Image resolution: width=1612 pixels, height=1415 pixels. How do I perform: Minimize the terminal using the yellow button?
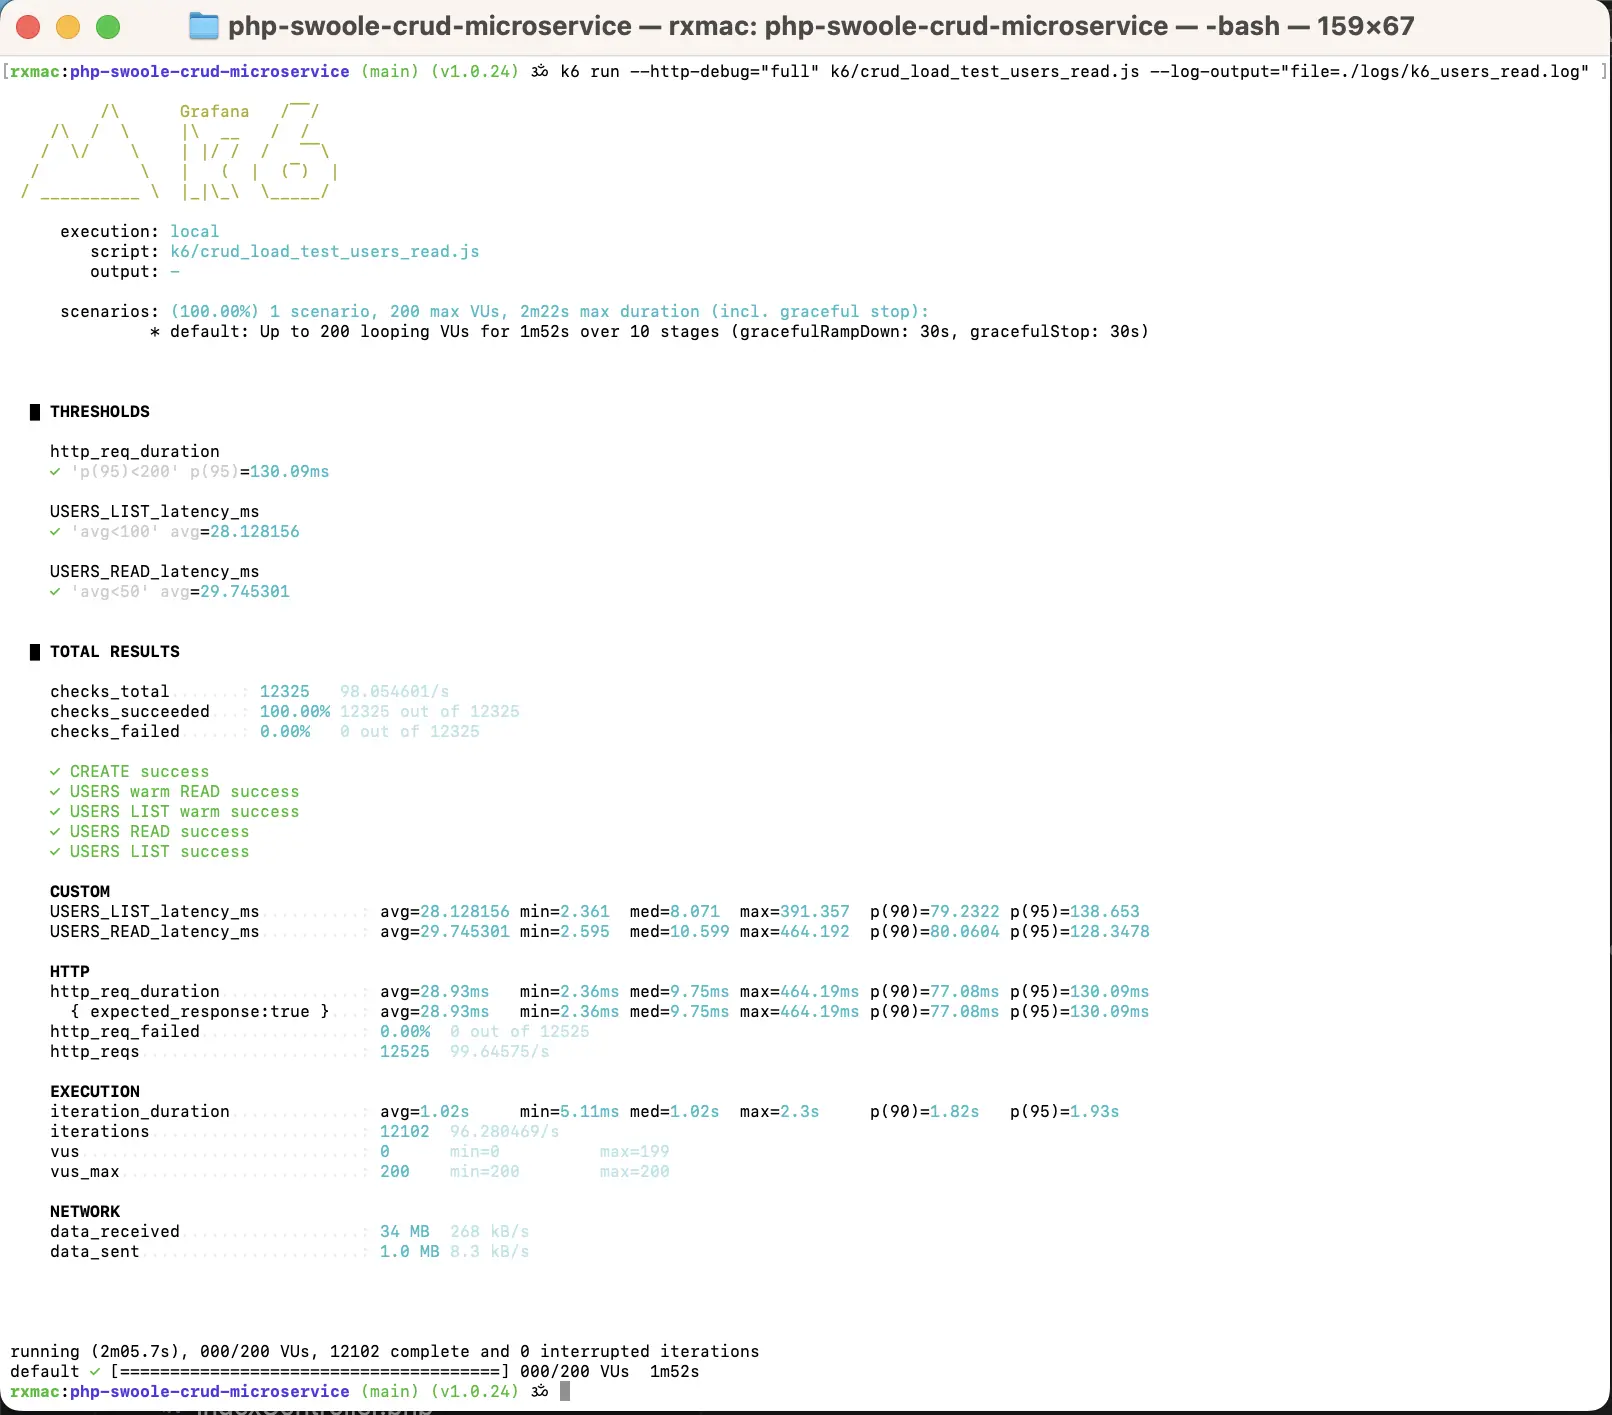[68, 27]
